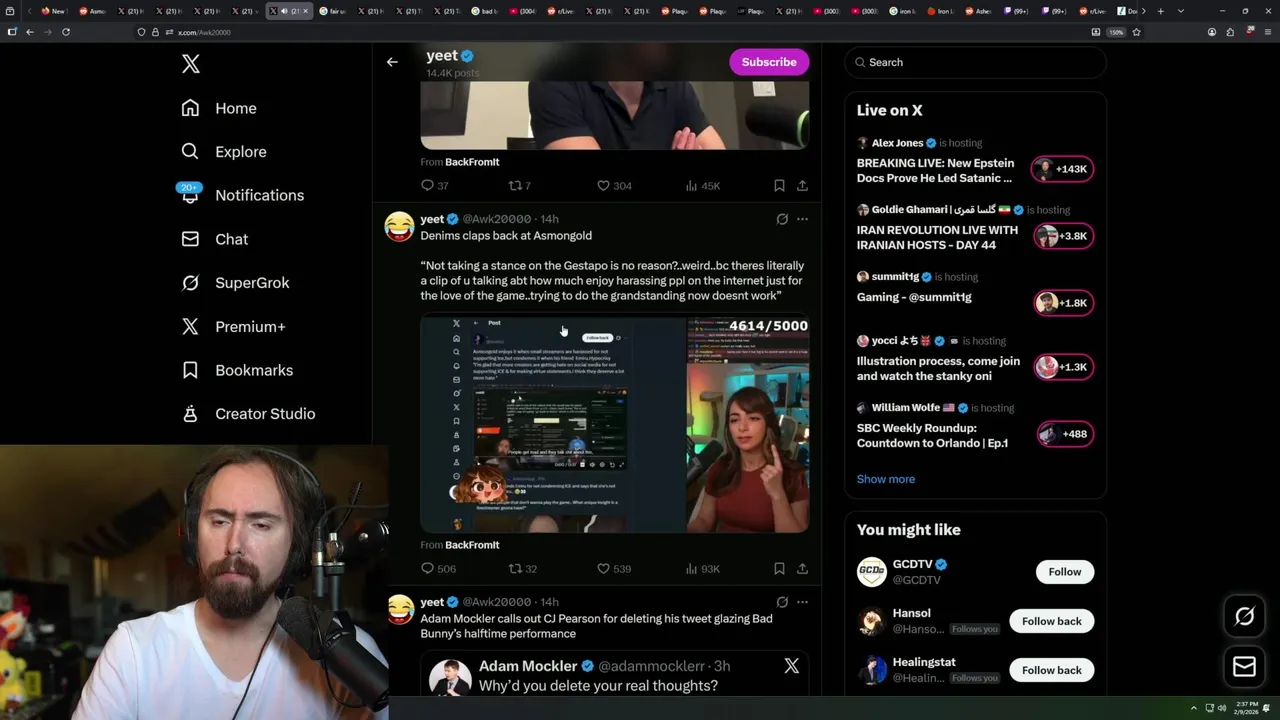The image size is (1280, 720).
Task: Open GCDTV profile avatar
Action: pyautogui.click(x=872, y=572)
